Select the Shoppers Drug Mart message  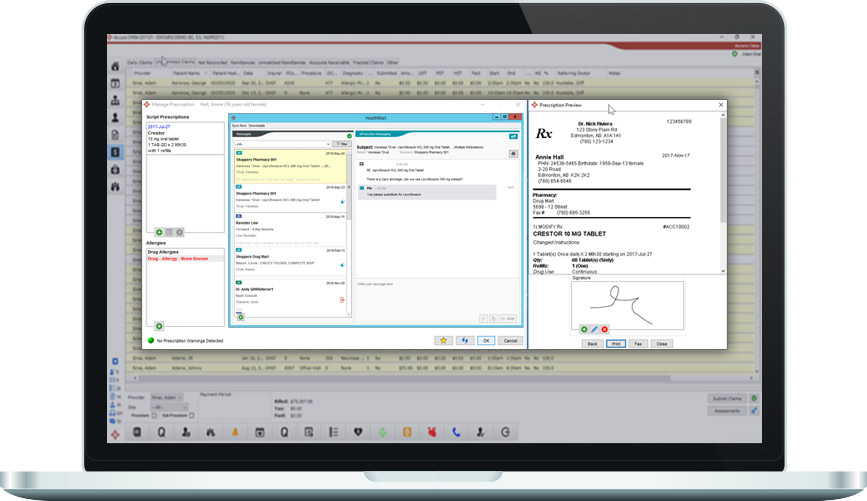click(x=291, y=262)
